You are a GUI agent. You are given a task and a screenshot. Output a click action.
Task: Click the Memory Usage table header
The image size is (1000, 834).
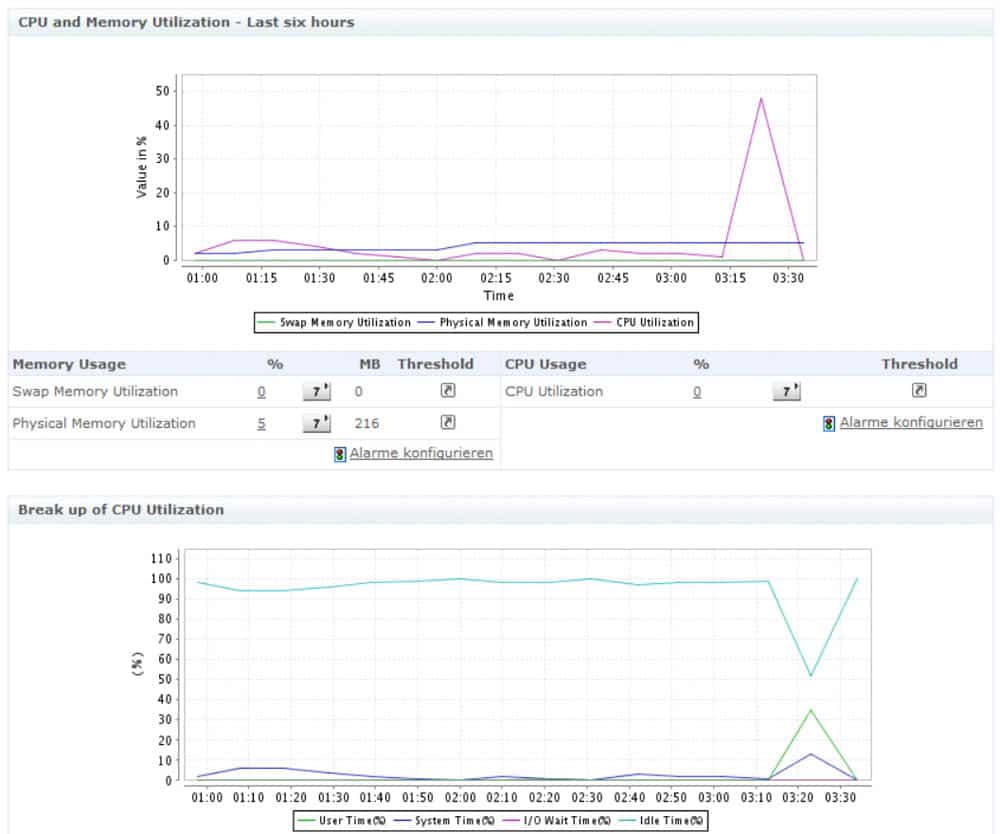pyautogui.click(x=69, y=364)
